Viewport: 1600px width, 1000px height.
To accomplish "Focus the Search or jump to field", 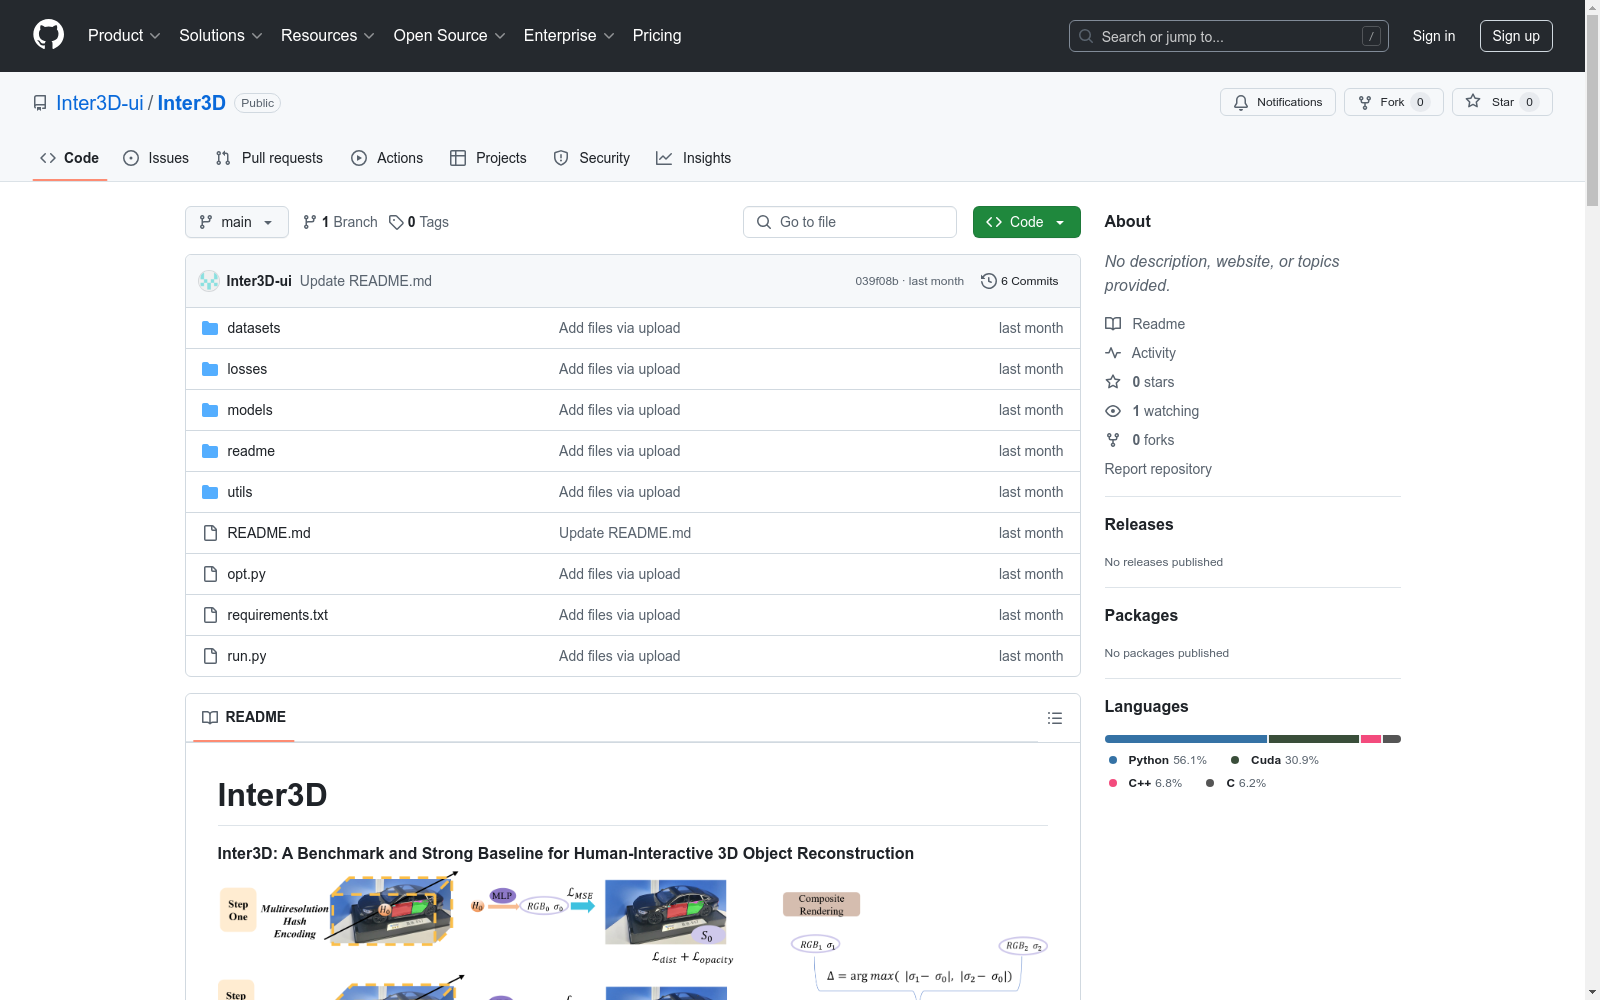I will click(x=1229, y=36).
